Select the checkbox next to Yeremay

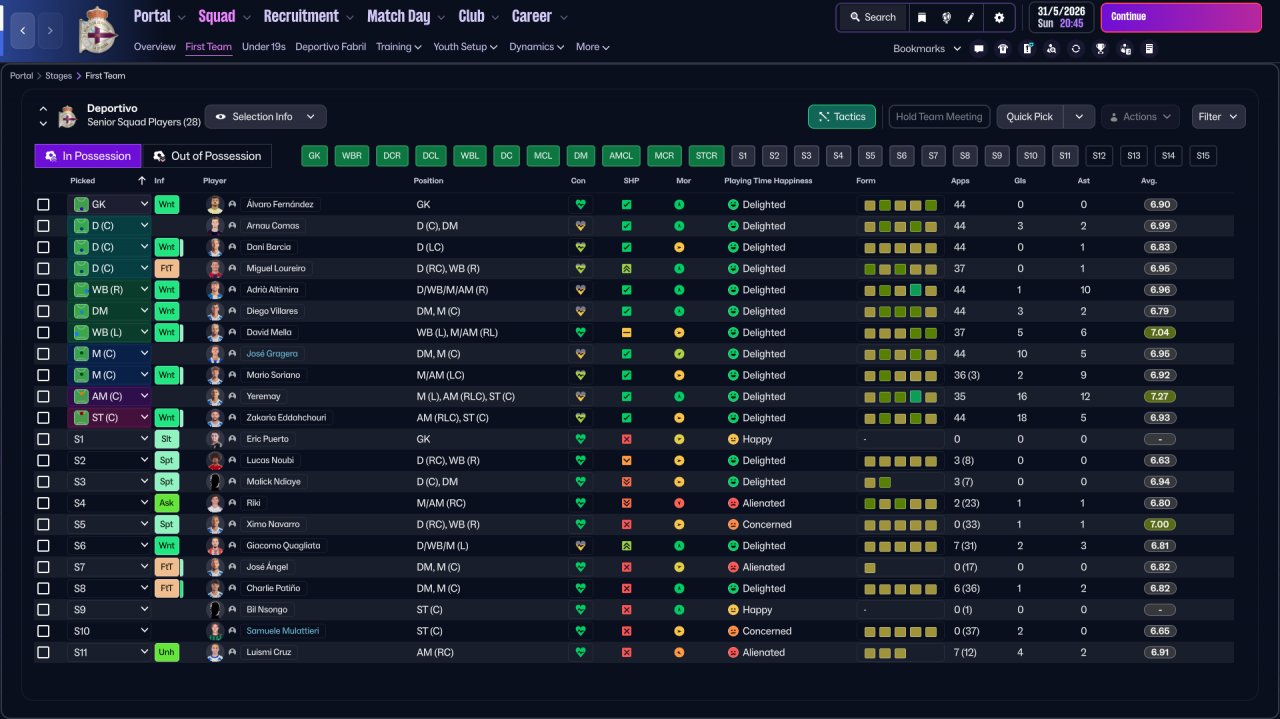tap(43, 396)
